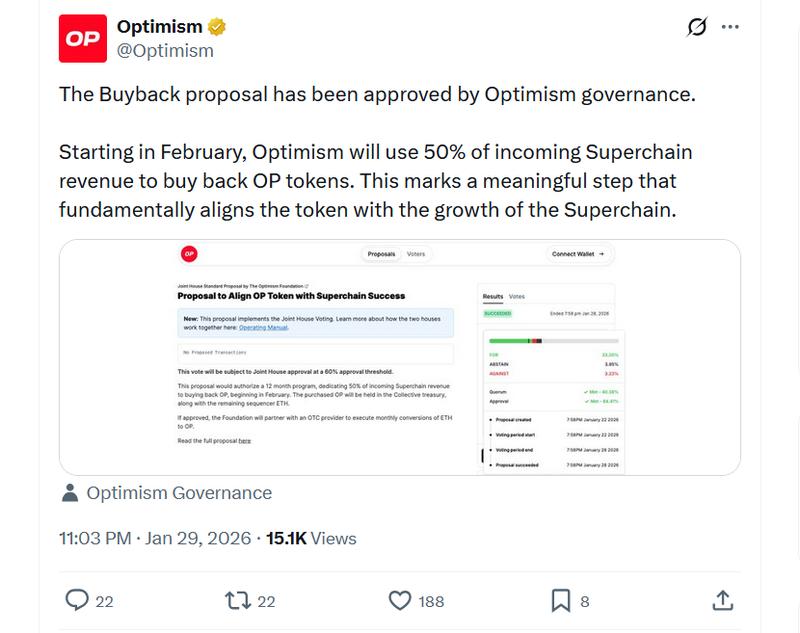
Task: Select the Results tab in the voting panel
Action: click(x=493, y=297)
